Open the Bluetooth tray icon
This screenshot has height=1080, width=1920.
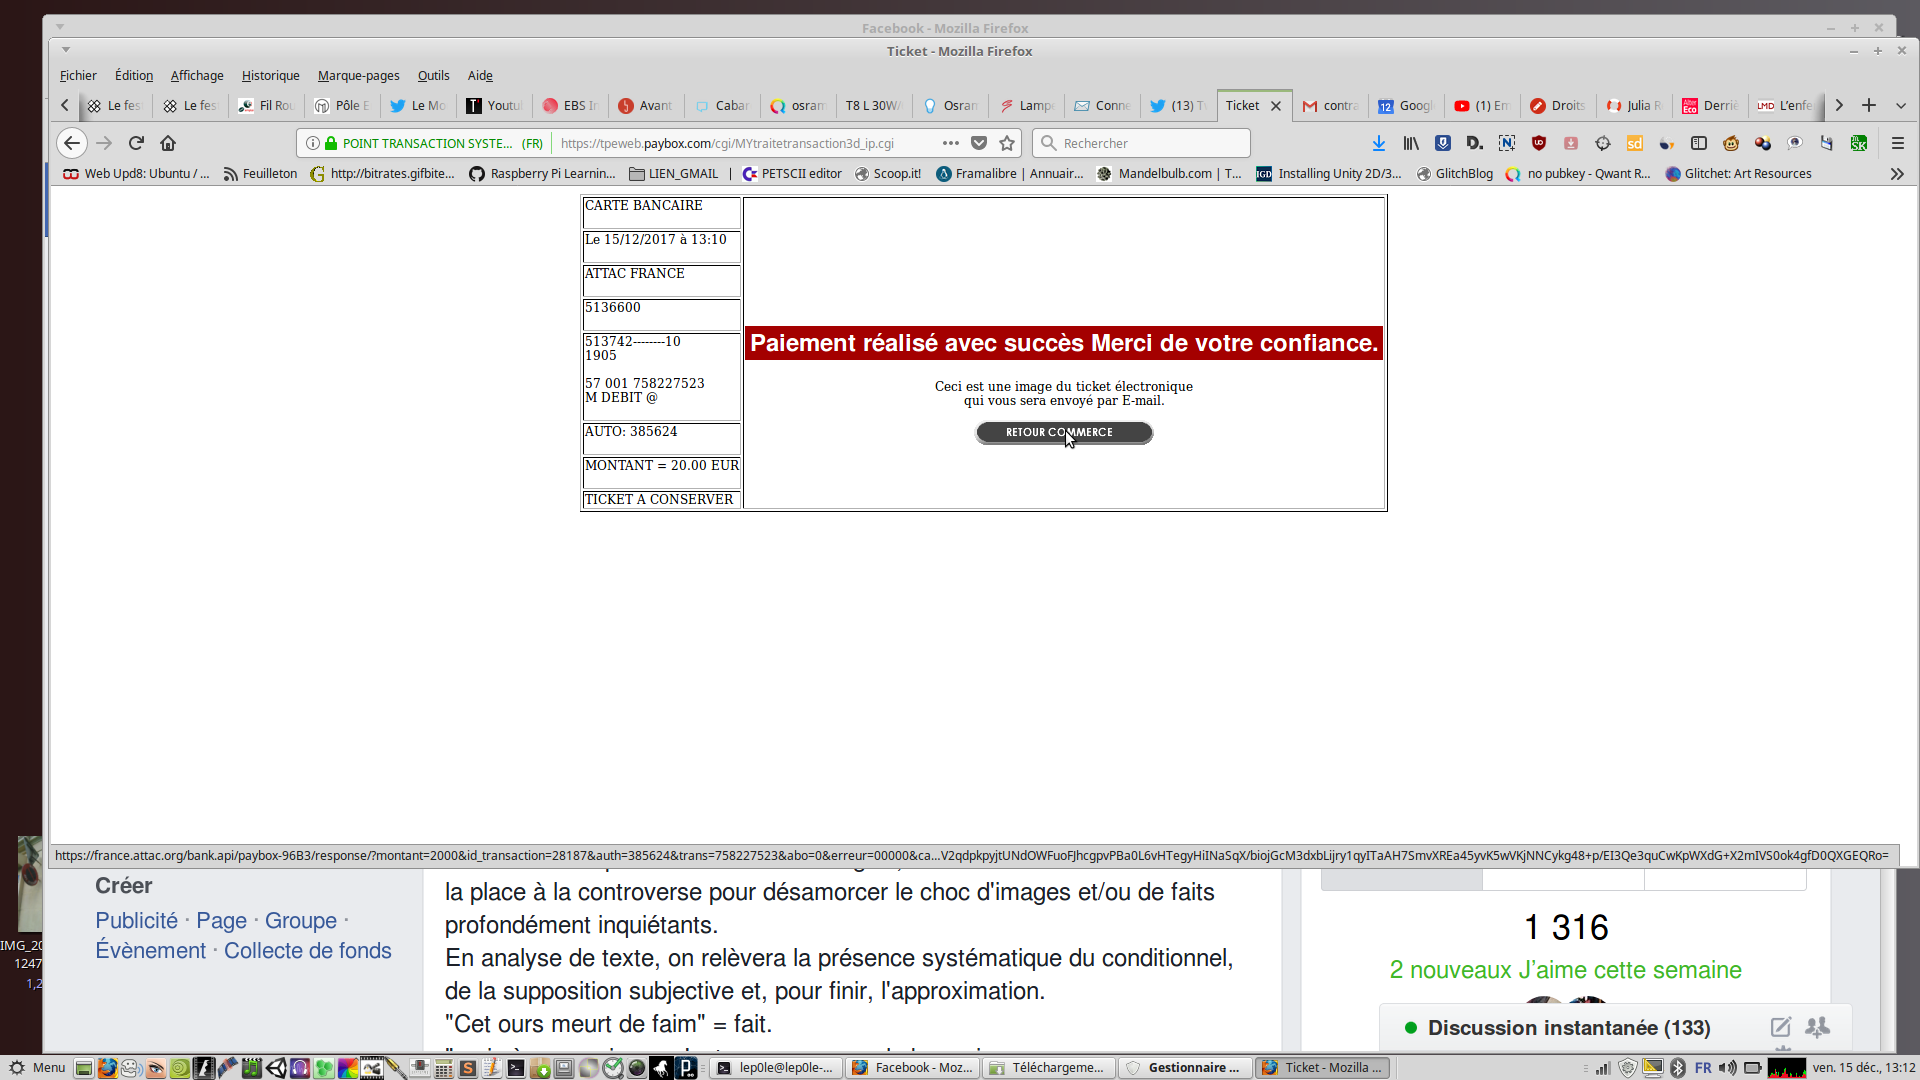[1678, 1068]
